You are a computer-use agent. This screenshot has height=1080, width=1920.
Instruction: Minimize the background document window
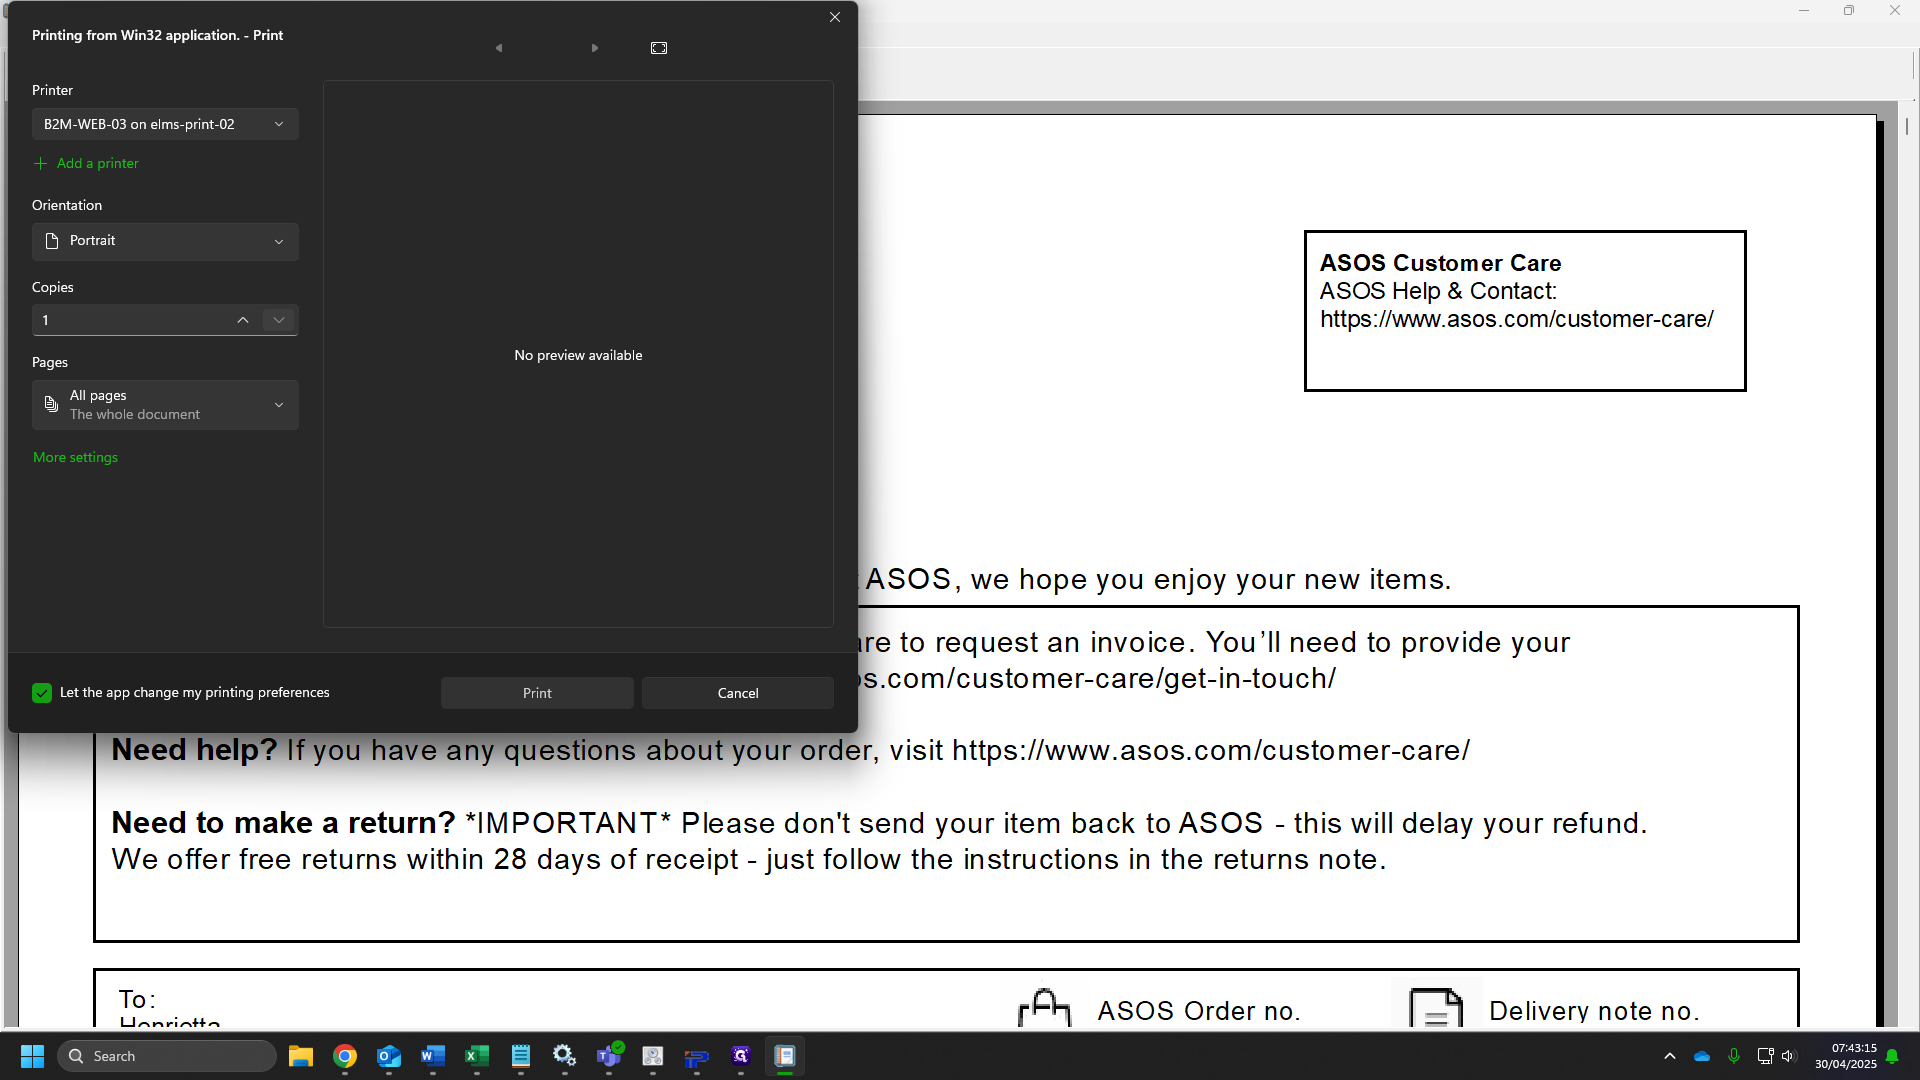coord(1804,11)
